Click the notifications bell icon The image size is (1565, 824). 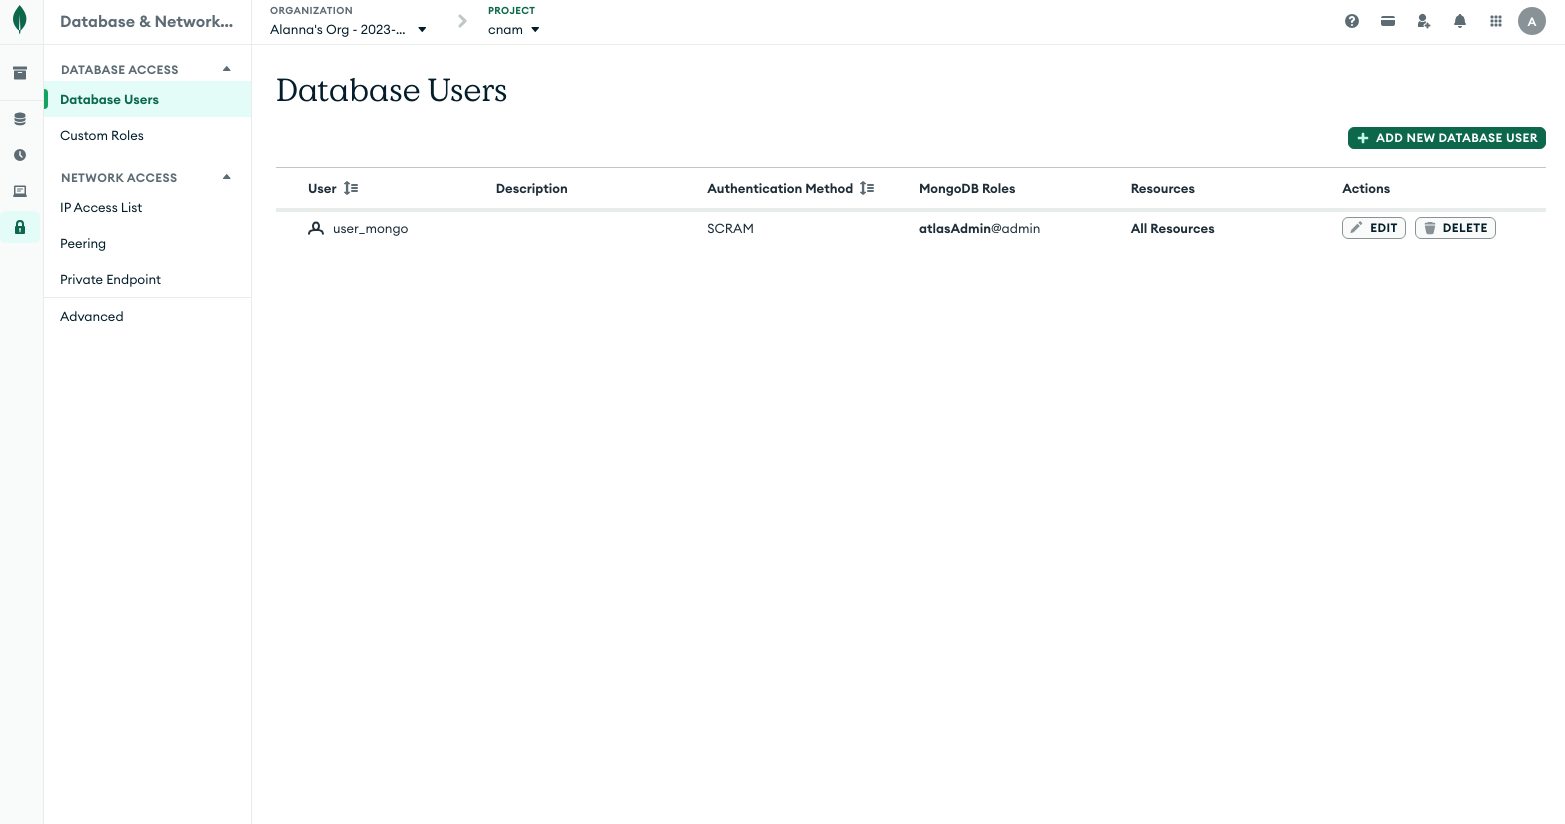pyautogui.click(x=1460, y=21)
